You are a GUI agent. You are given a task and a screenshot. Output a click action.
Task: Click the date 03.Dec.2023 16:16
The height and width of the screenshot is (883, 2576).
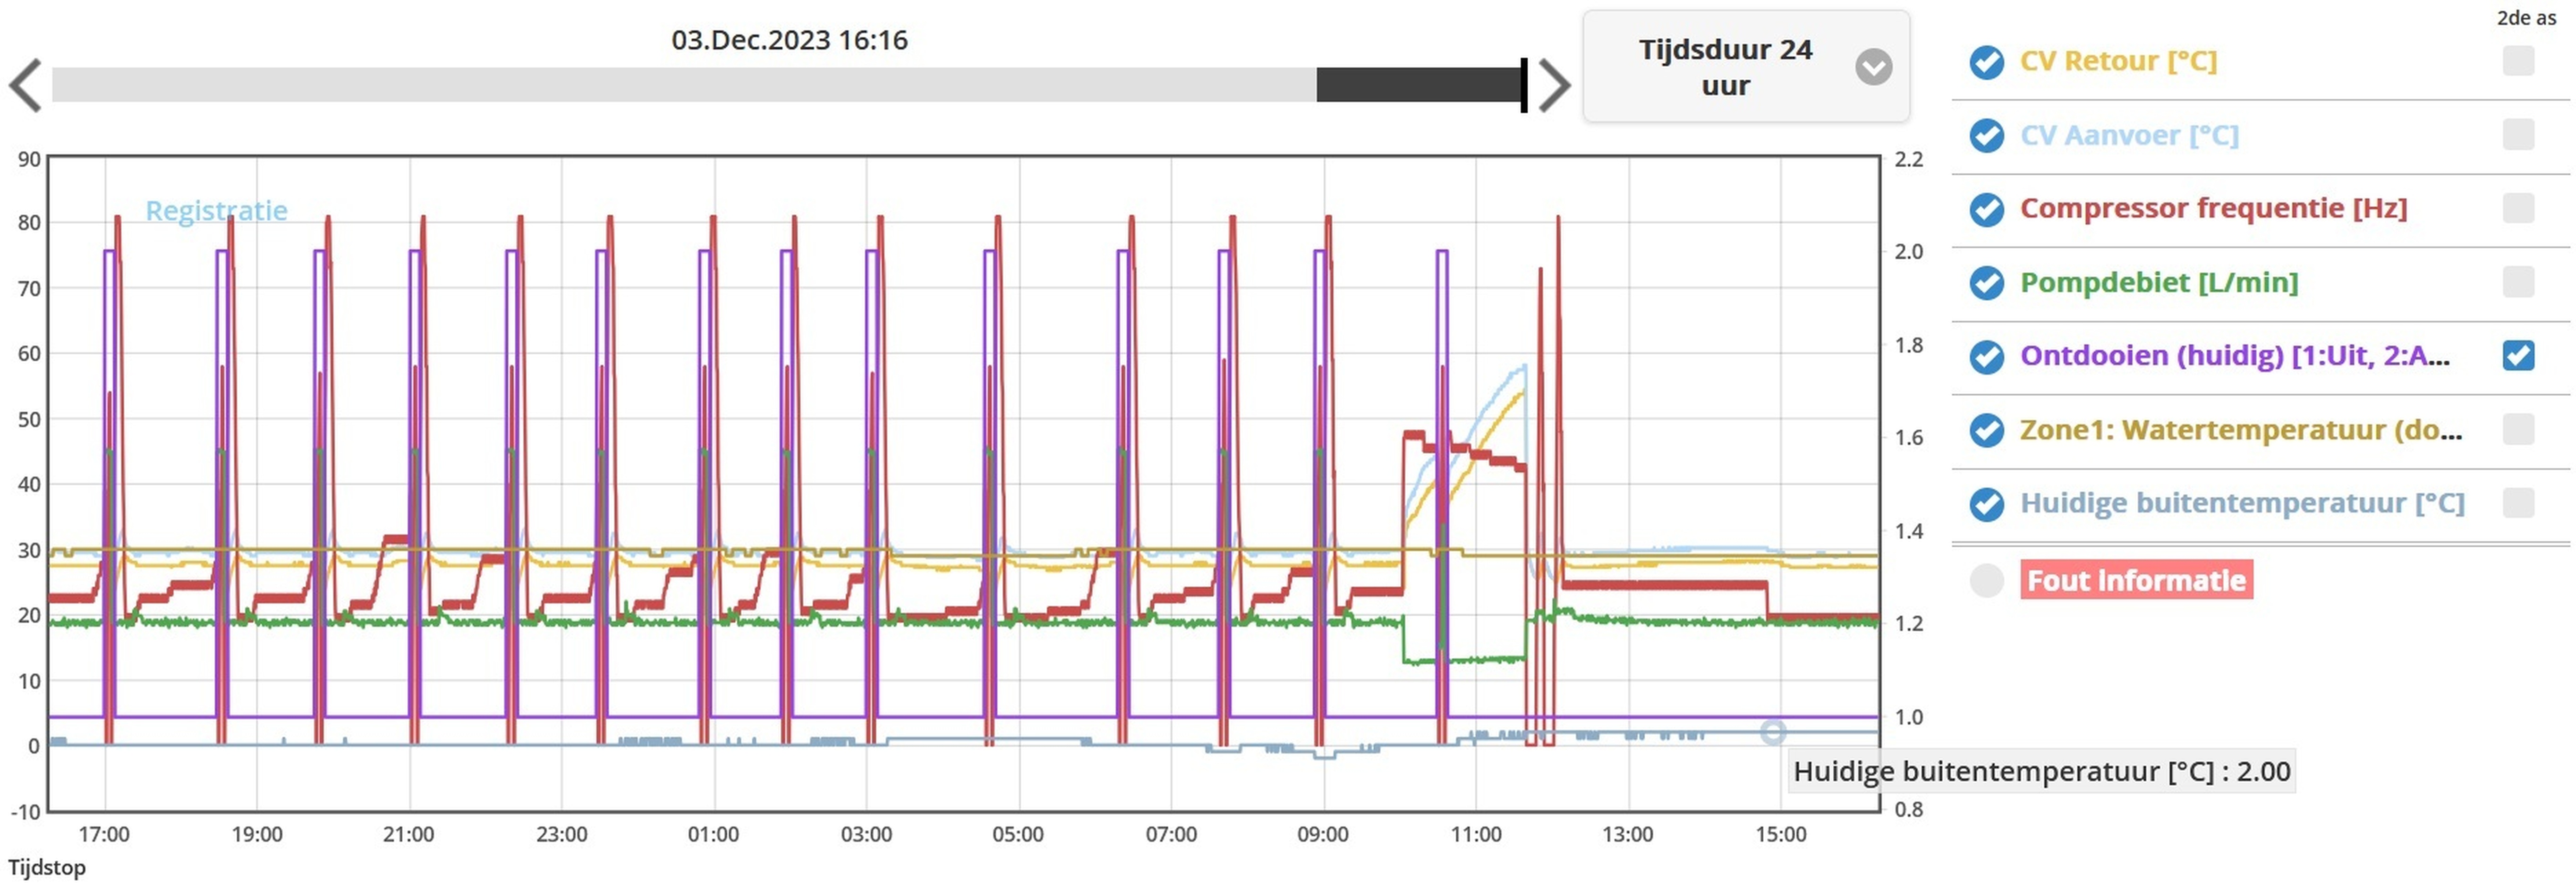coord(789,40)
